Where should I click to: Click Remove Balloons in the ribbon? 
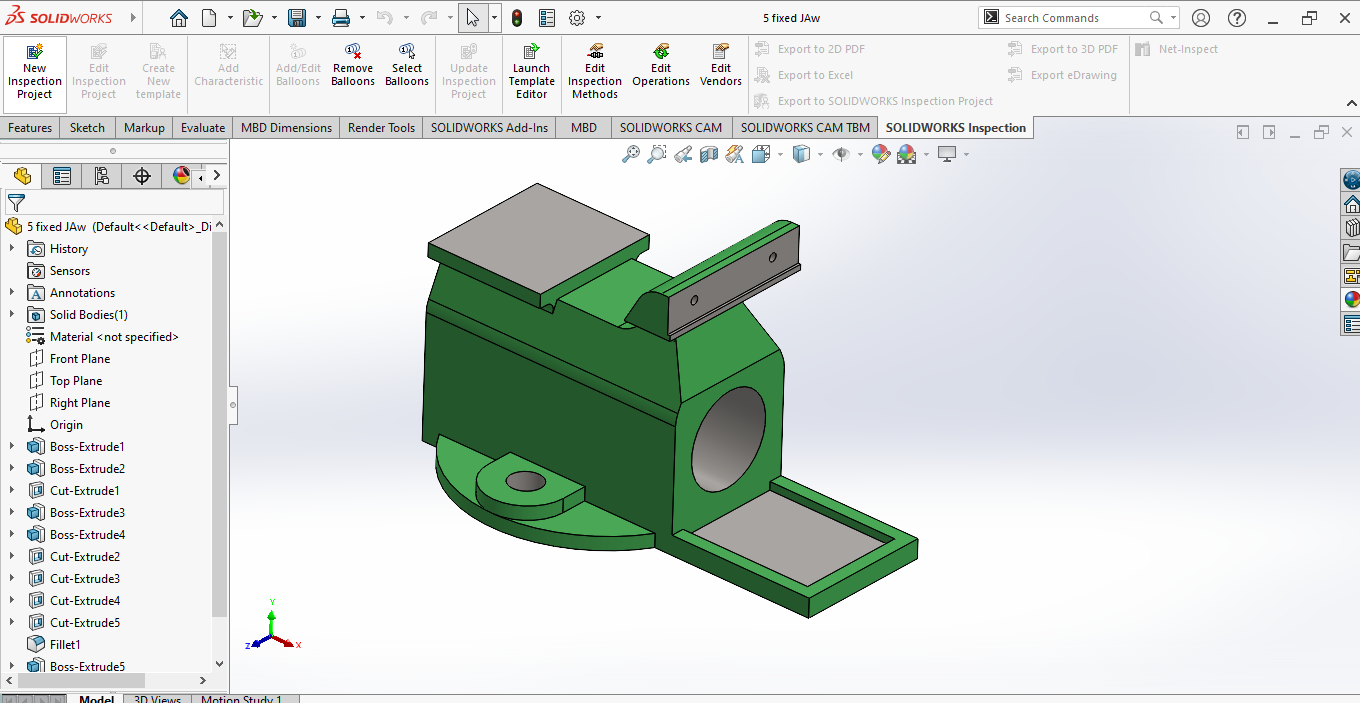tap(352, 66)
